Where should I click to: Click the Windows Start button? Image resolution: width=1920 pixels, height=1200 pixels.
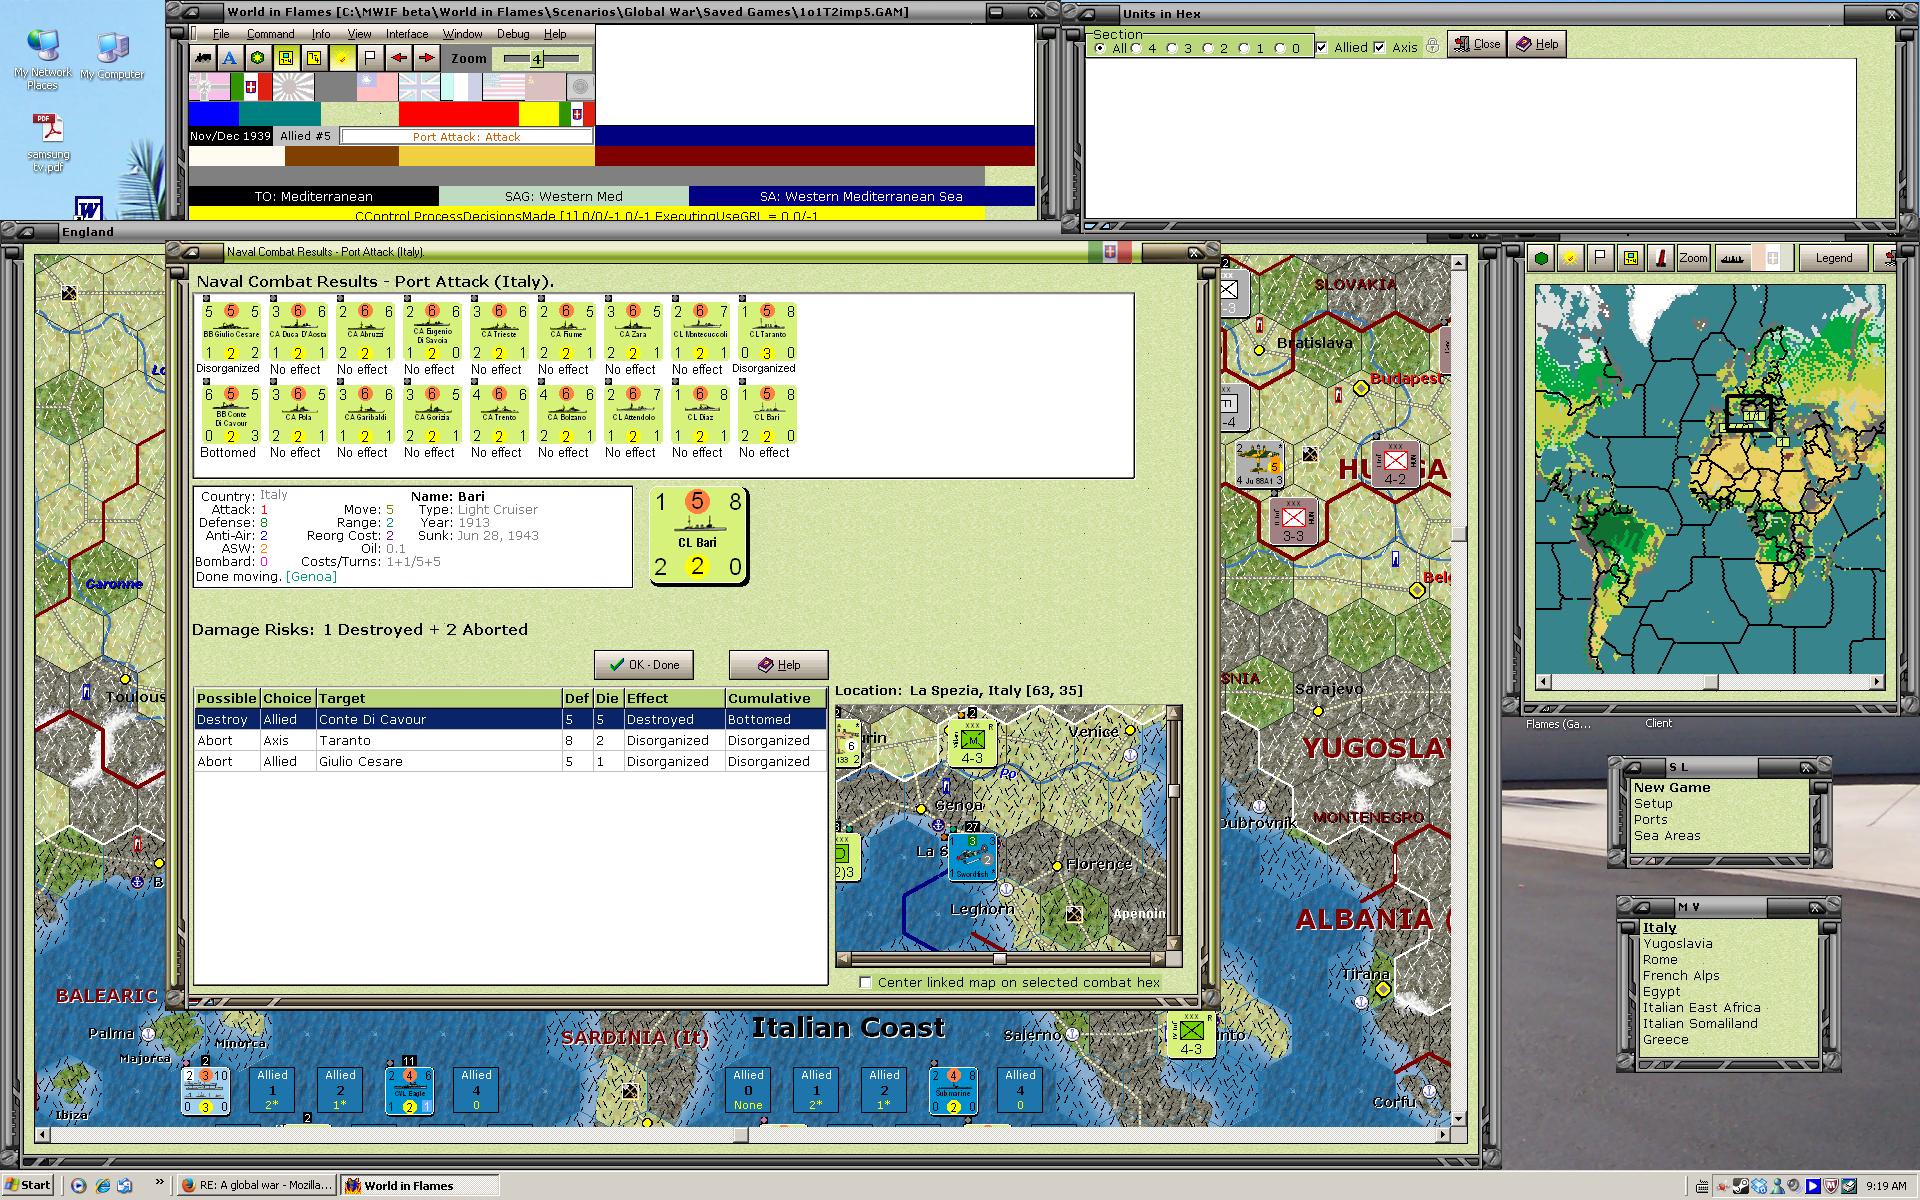[x=28, y=1185]
